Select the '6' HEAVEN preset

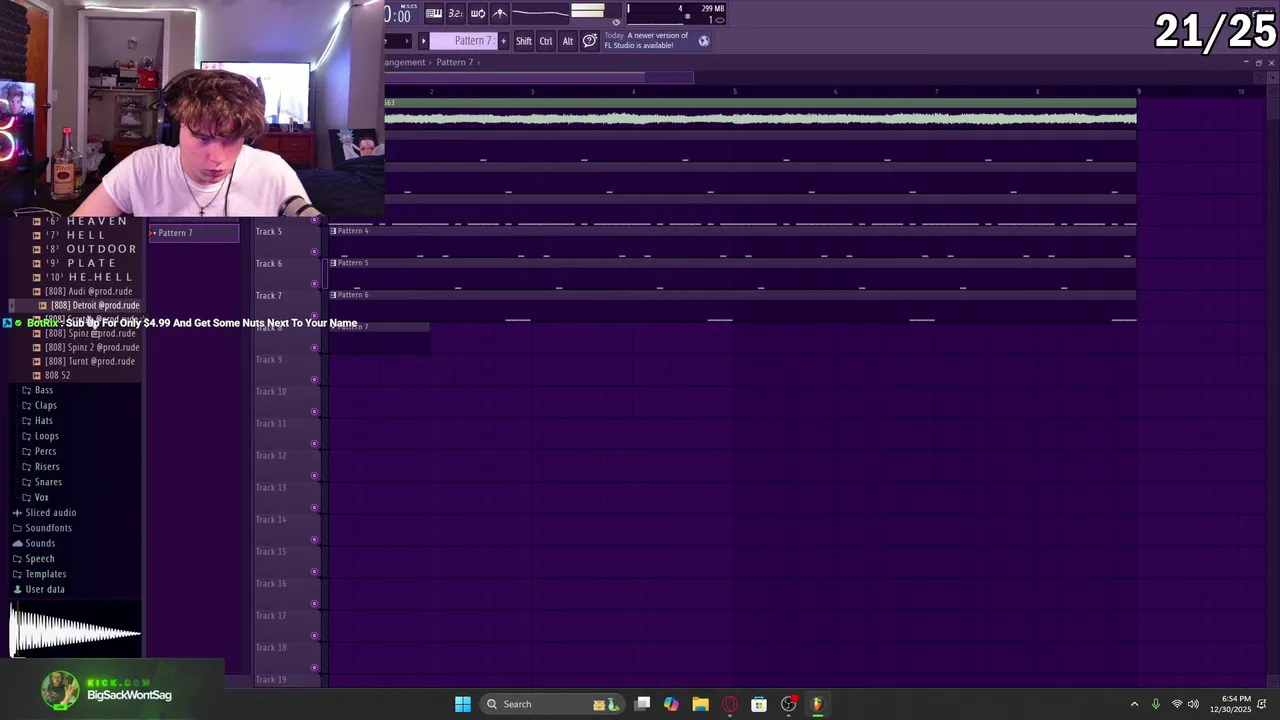coord(87,221)
